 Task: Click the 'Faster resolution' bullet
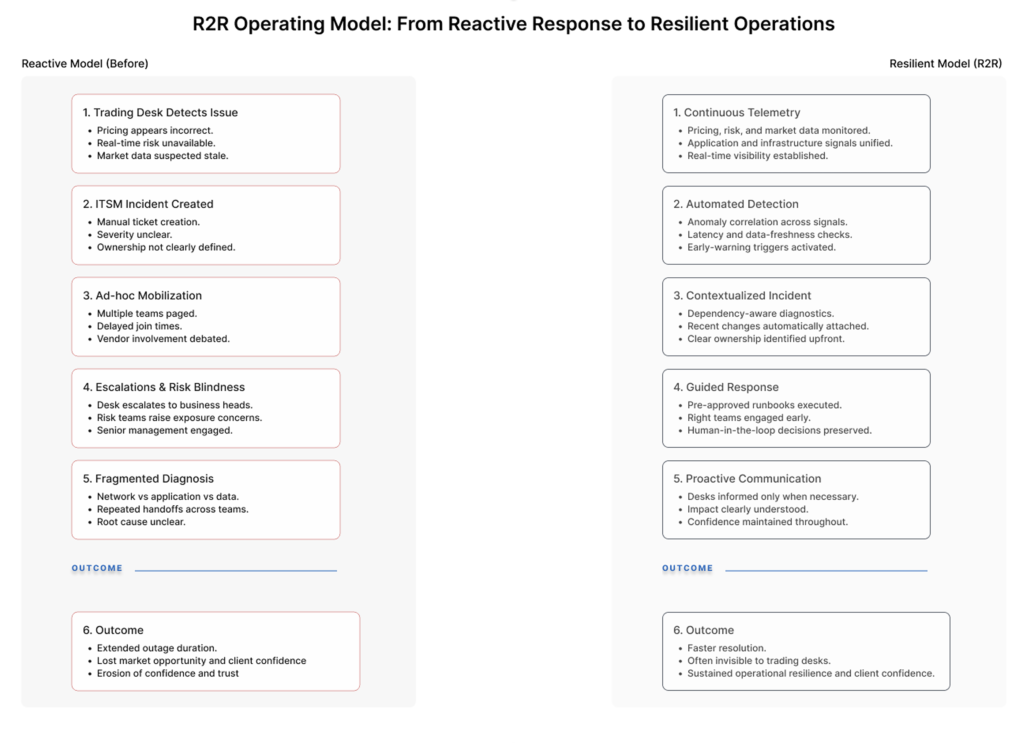[726, 648]
